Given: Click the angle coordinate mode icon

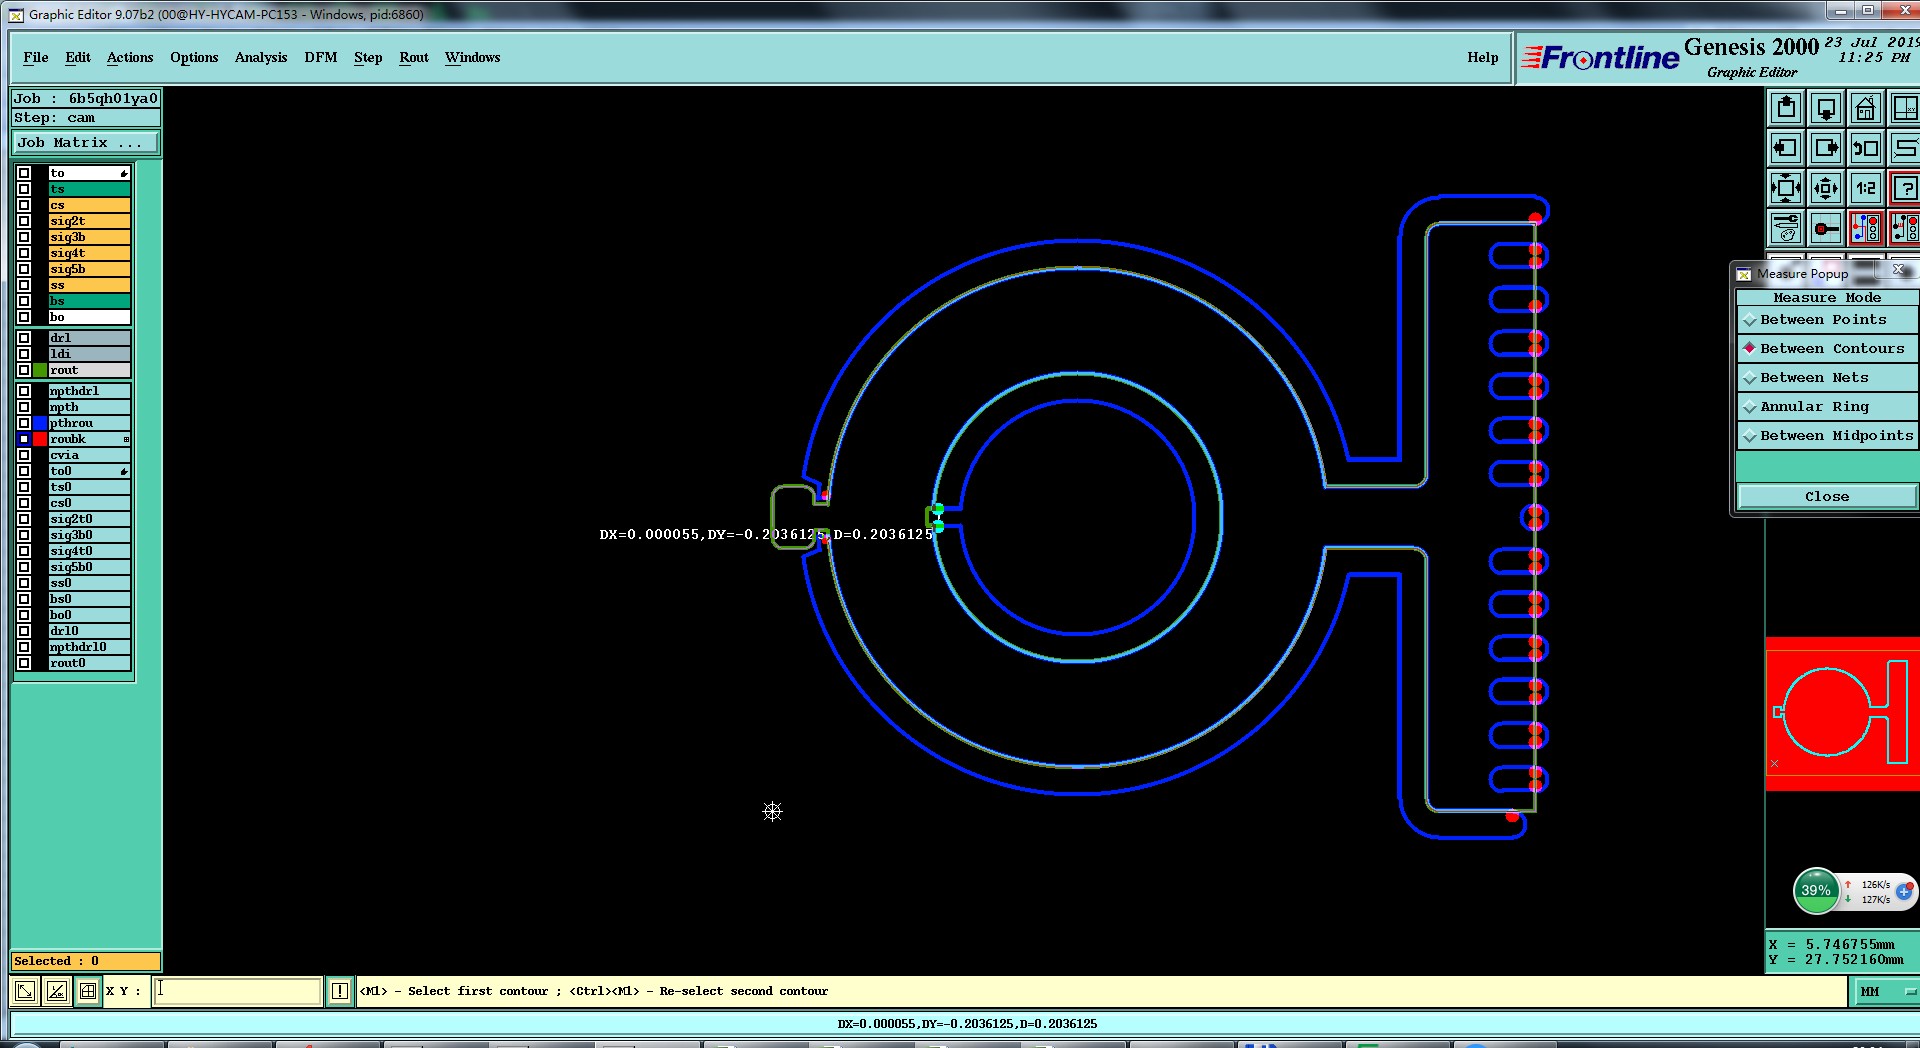Looking at the screenshot, I should (57, 991).
